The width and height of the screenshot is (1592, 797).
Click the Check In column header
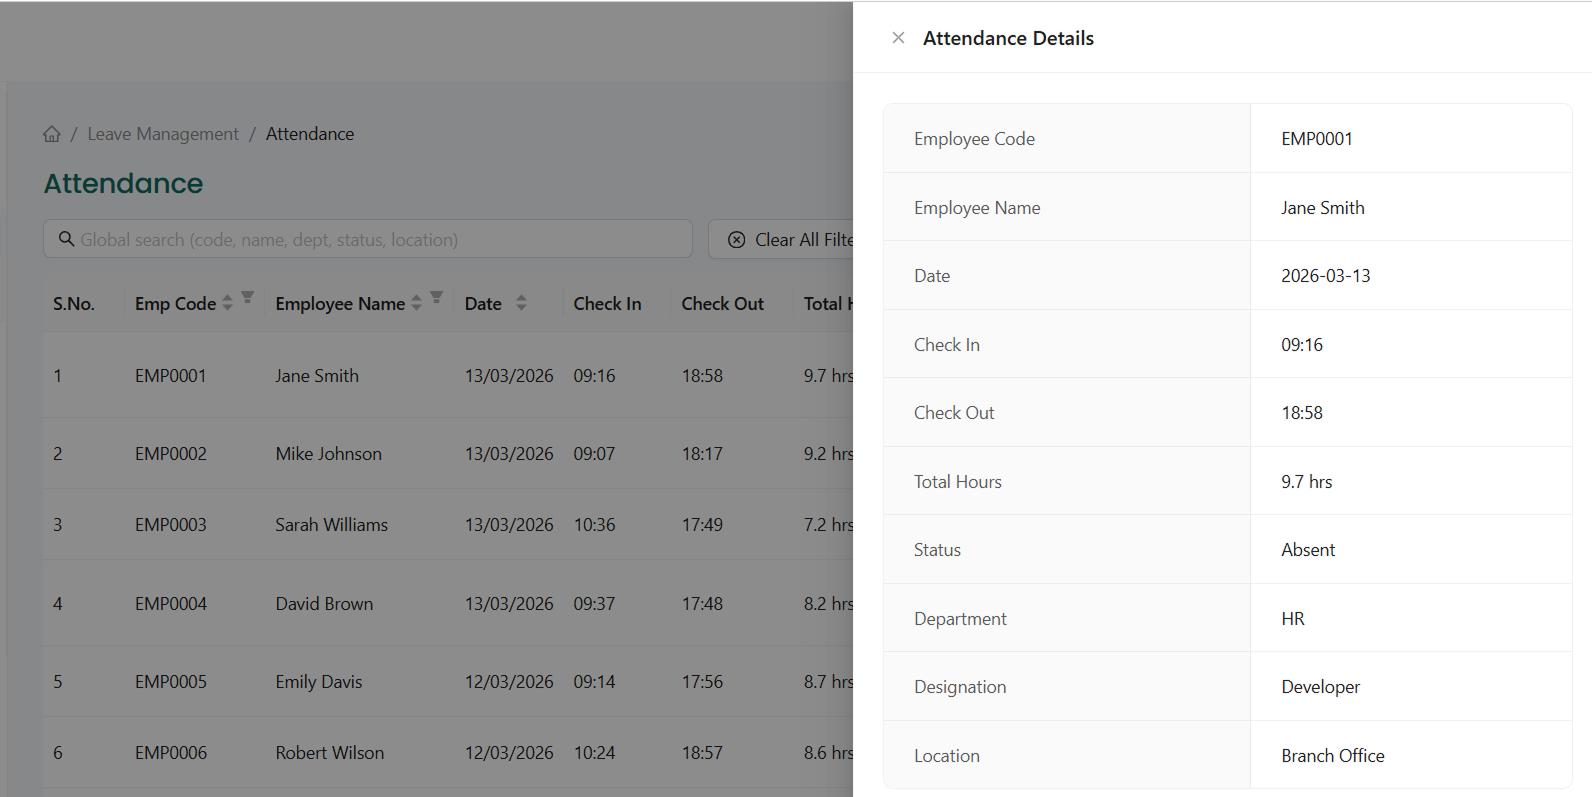click(607, 304)
